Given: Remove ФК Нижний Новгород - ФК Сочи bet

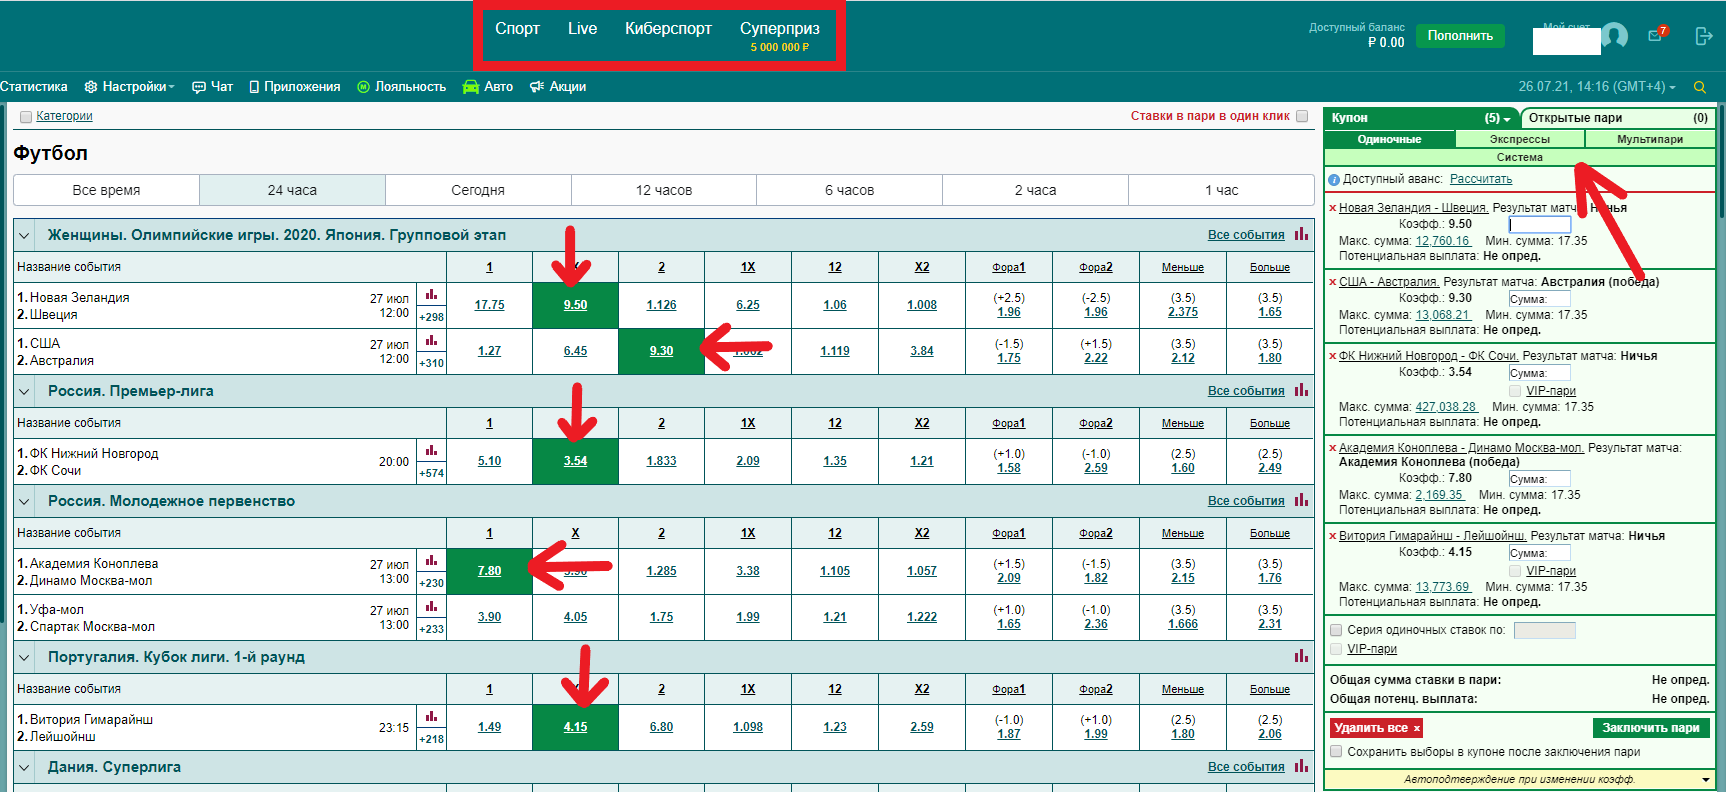Looking at the screenshot, I should [x=1332, y=356].
